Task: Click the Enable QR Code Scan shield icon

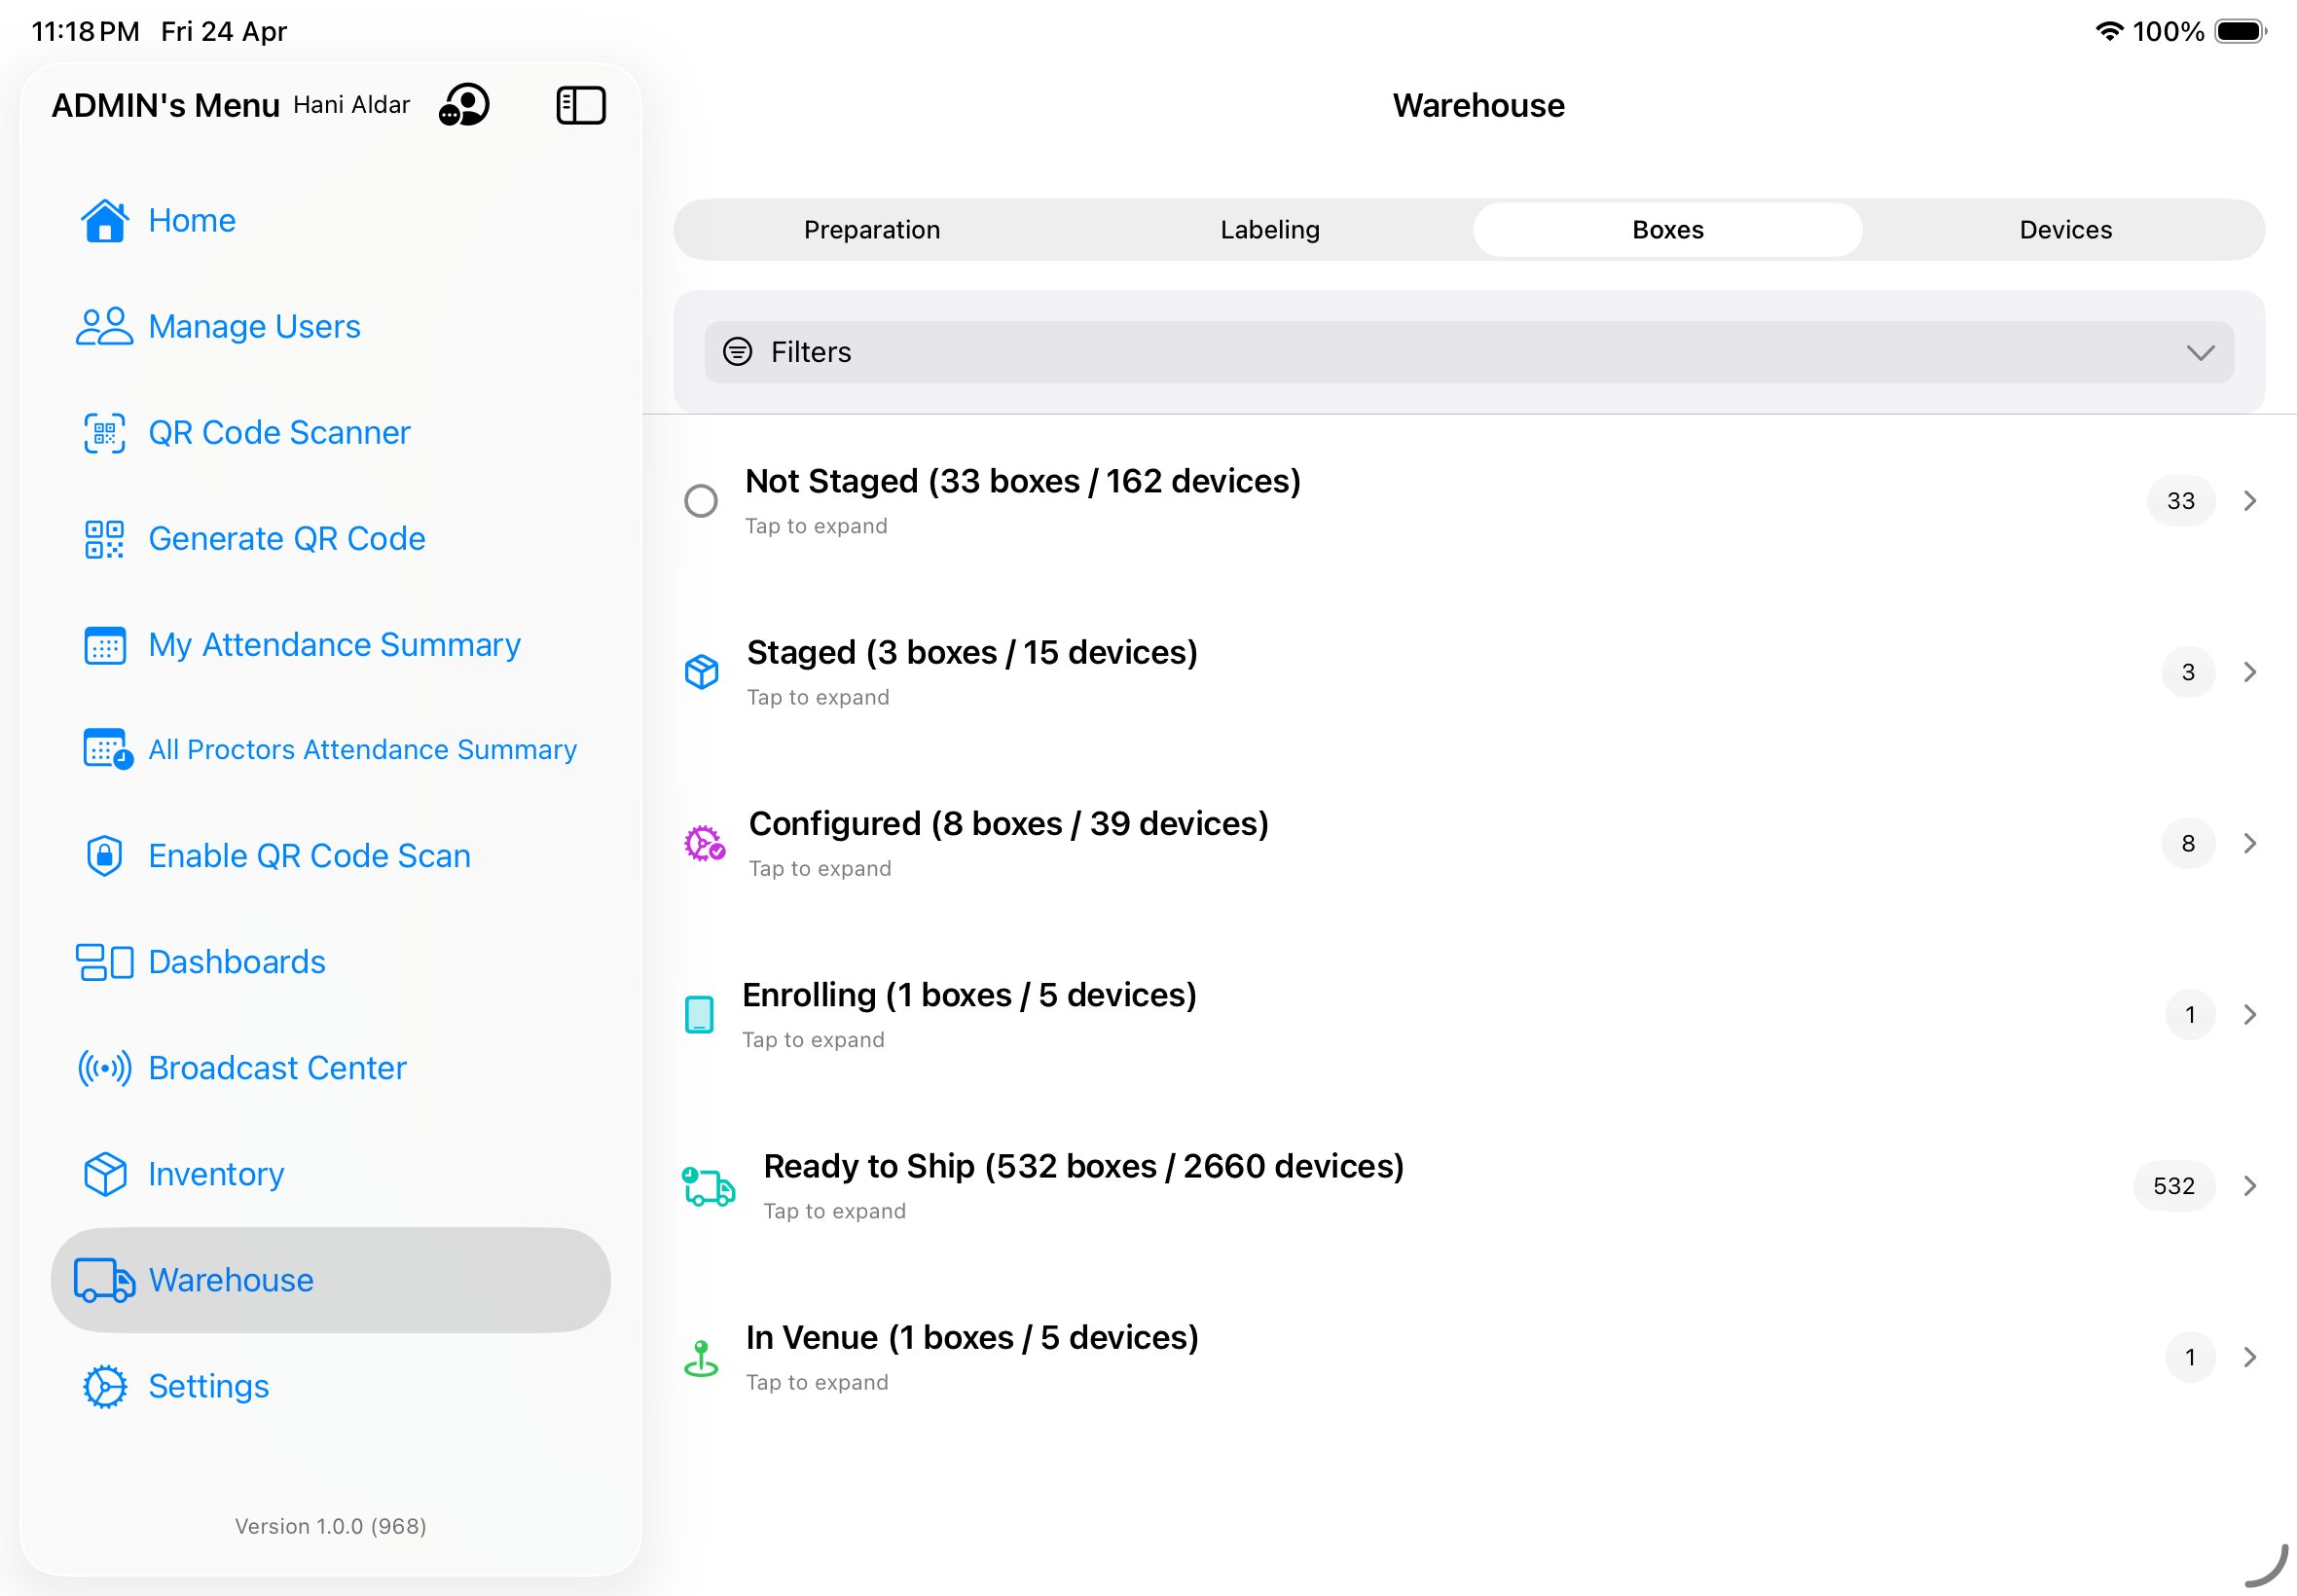Action: 104,856
